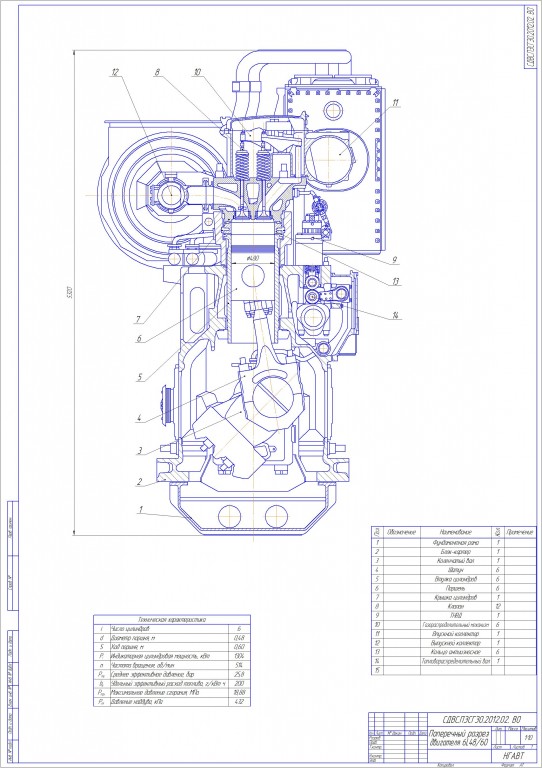Click the 'Частота вращения, об/мин' row label
542x768 pixels.
142,665
